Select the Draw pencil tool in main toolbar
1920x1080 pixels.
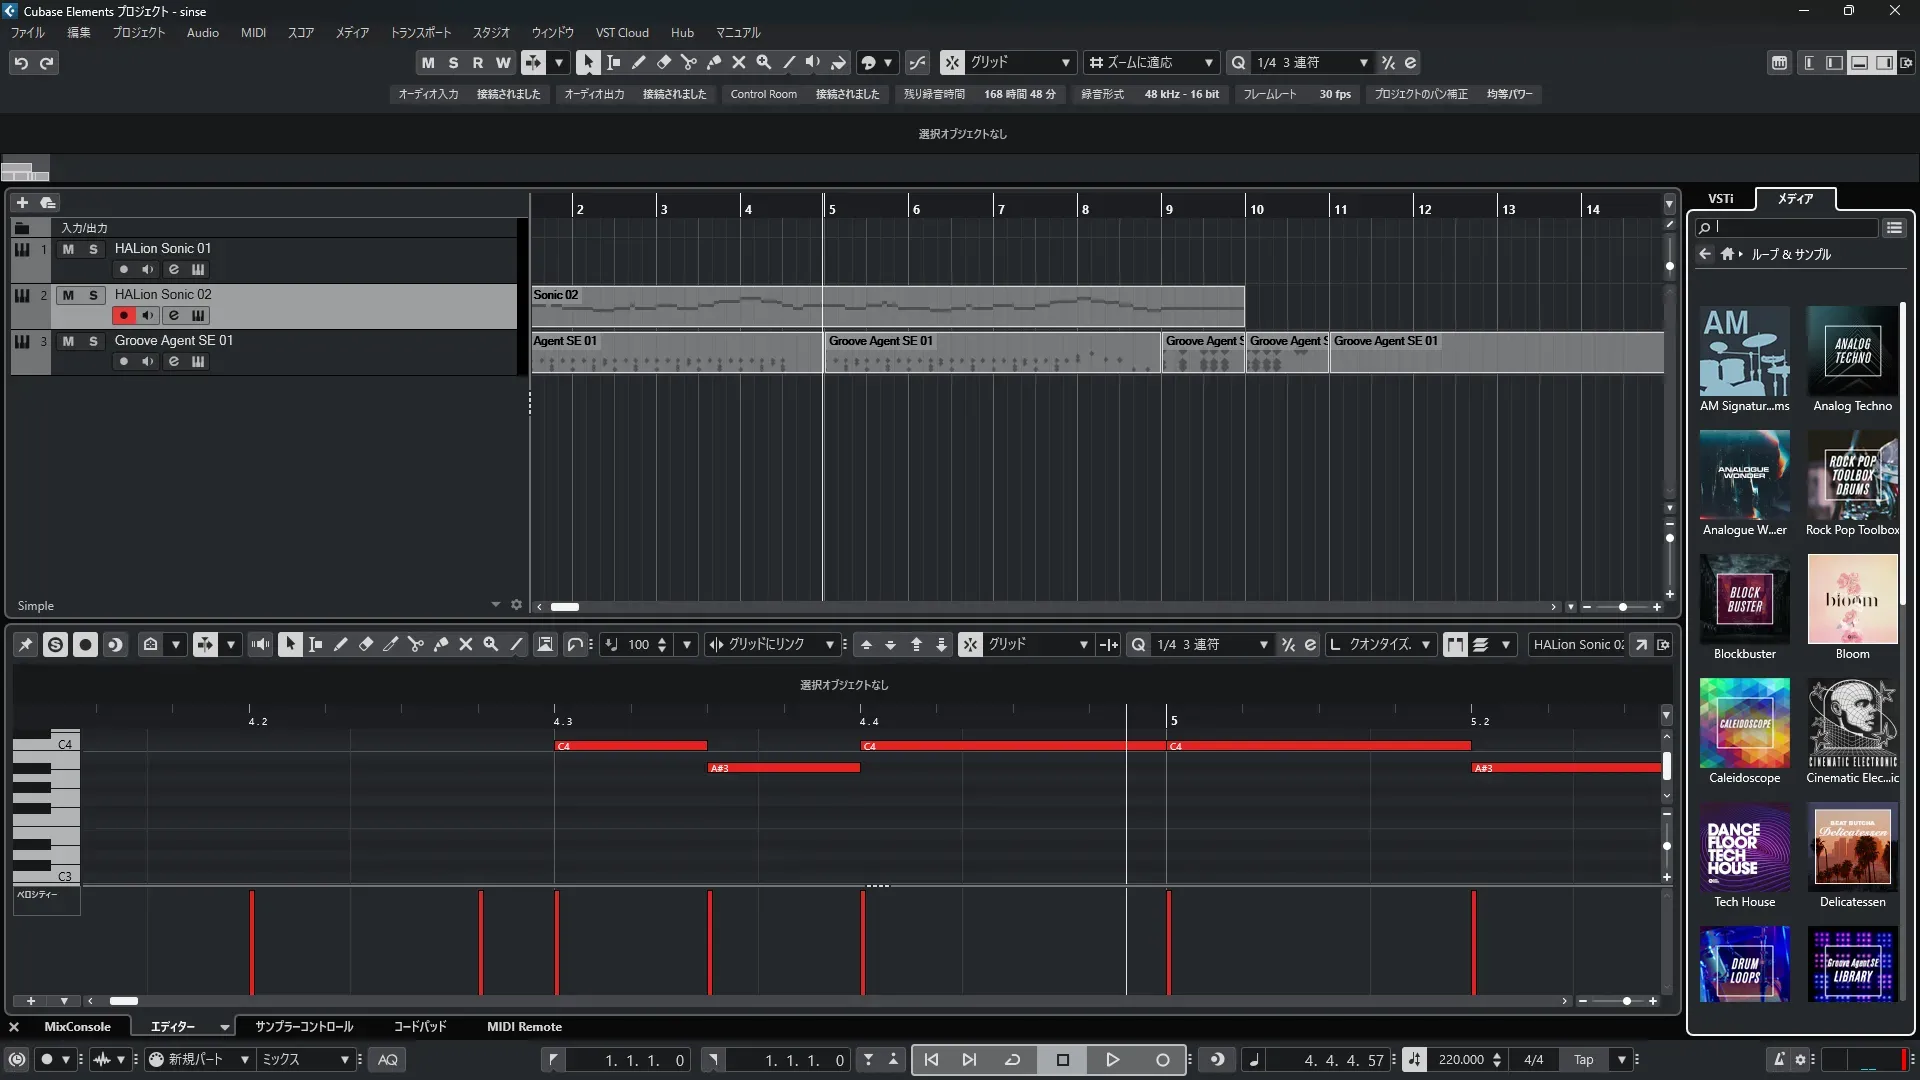click(x=638, y=63)
